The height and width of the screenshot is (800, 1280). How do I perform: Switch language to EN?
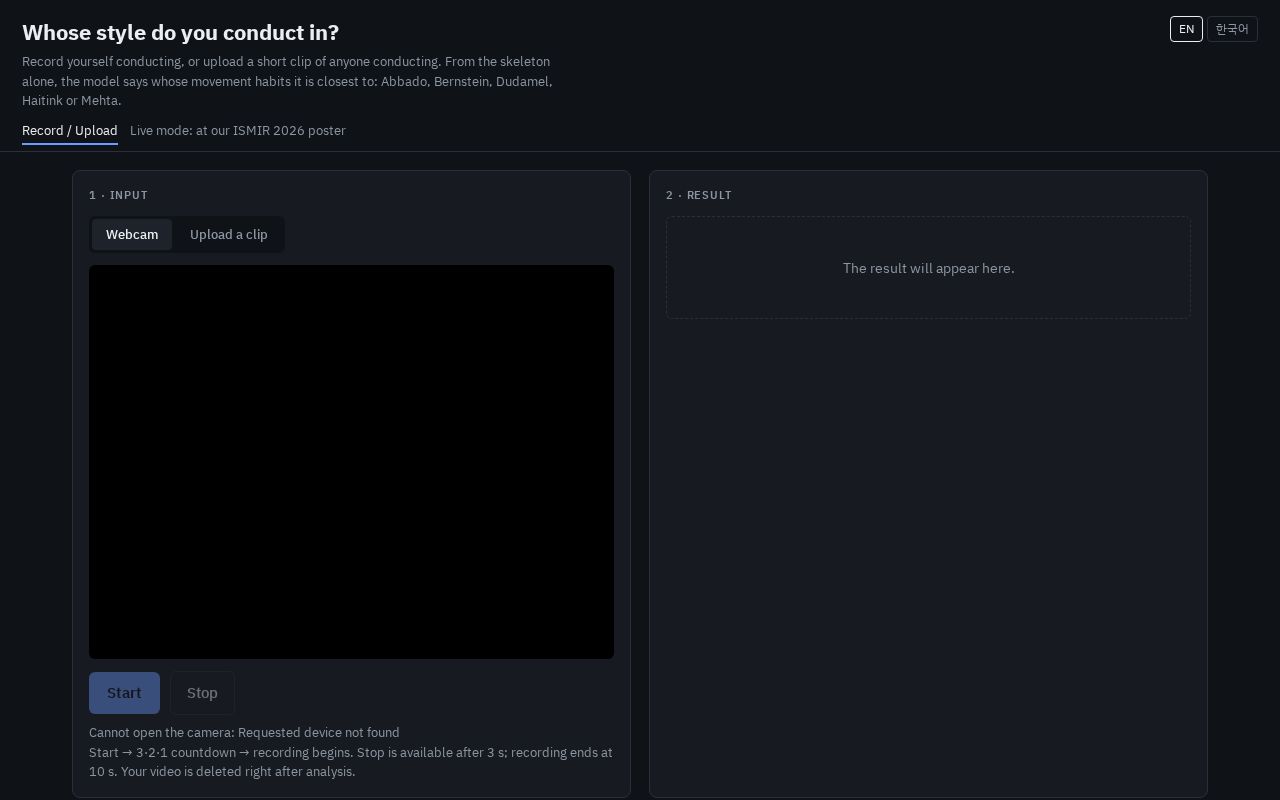[x=1186, y=29]
